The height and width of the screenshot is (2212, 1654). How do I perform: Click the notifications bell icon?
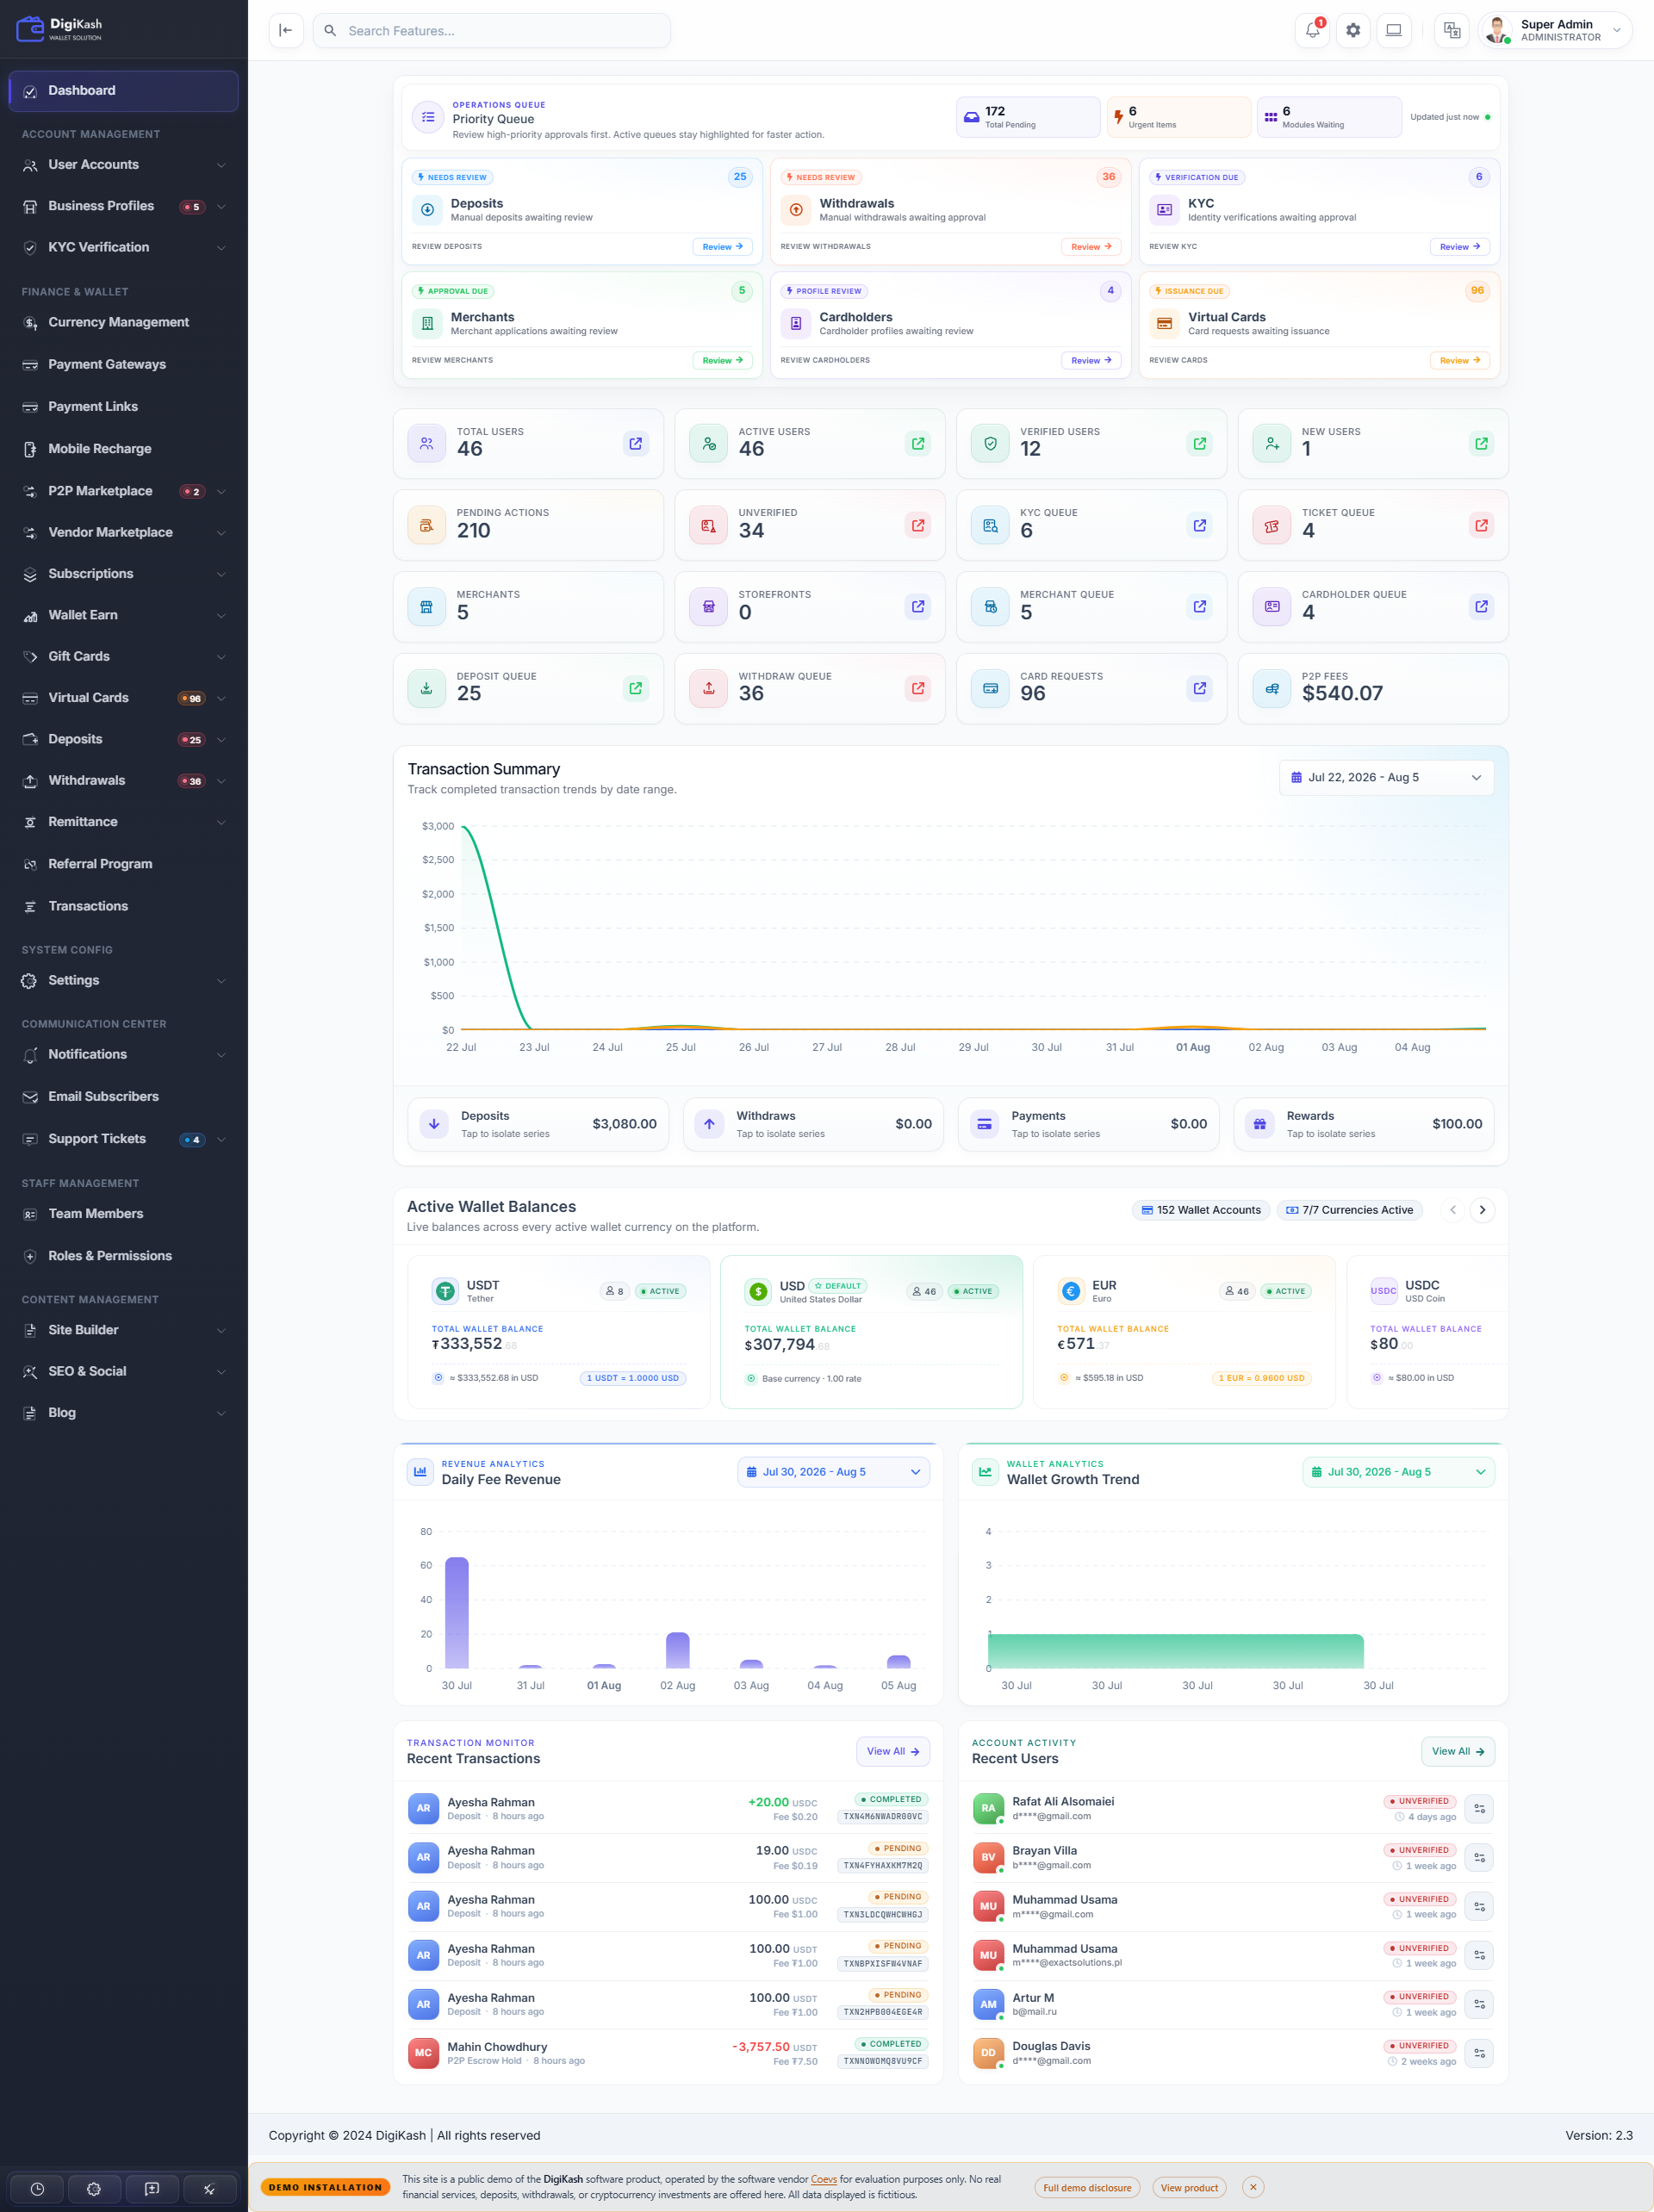click(1313, 31)
